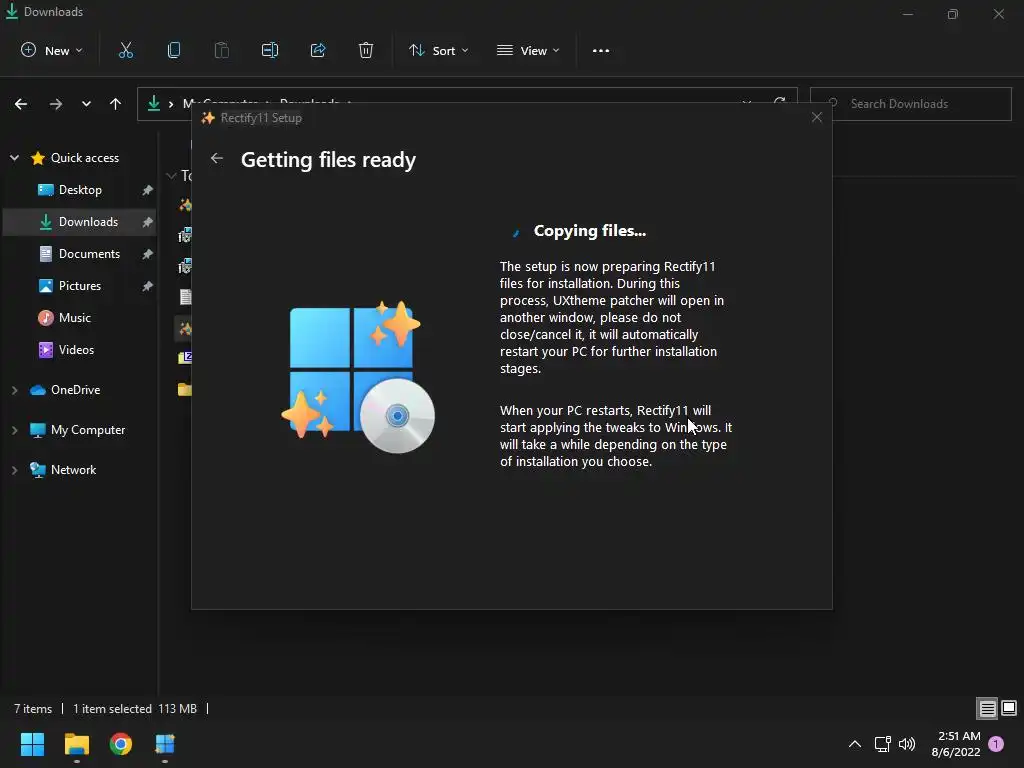Expand the Network tree node

coord(14,470)
